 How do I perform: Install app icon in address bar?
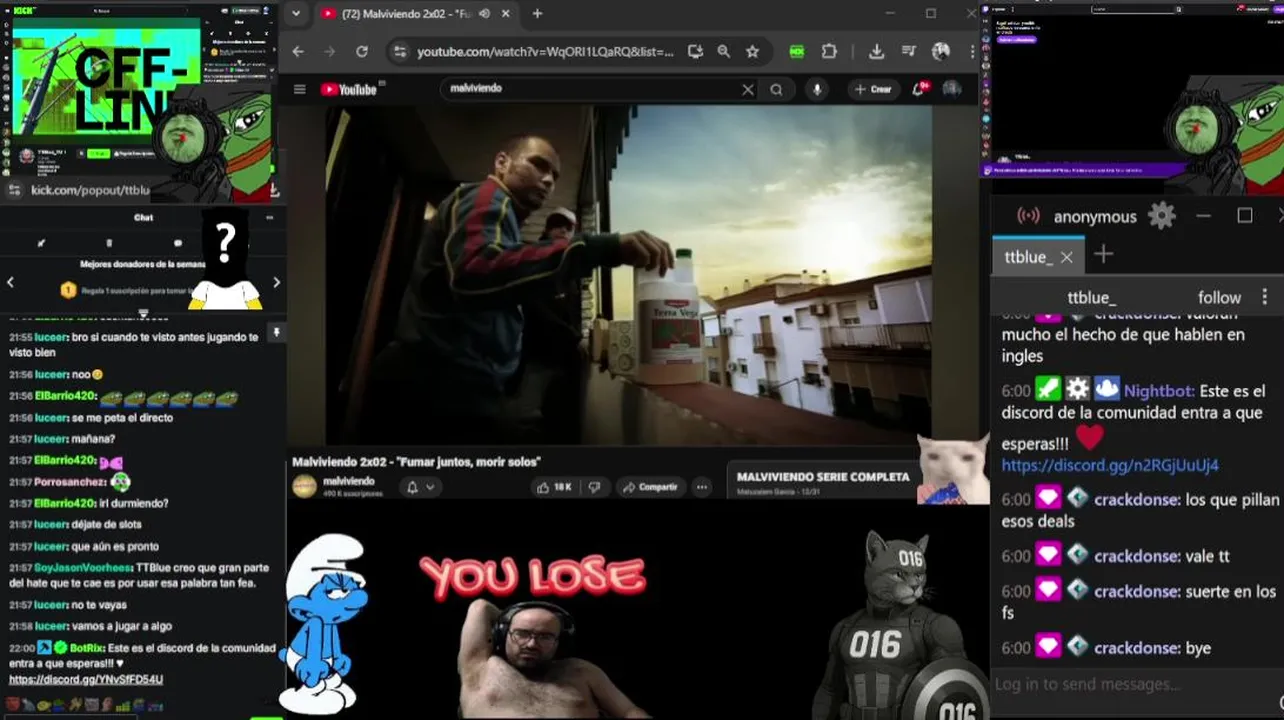pos(695,52)
